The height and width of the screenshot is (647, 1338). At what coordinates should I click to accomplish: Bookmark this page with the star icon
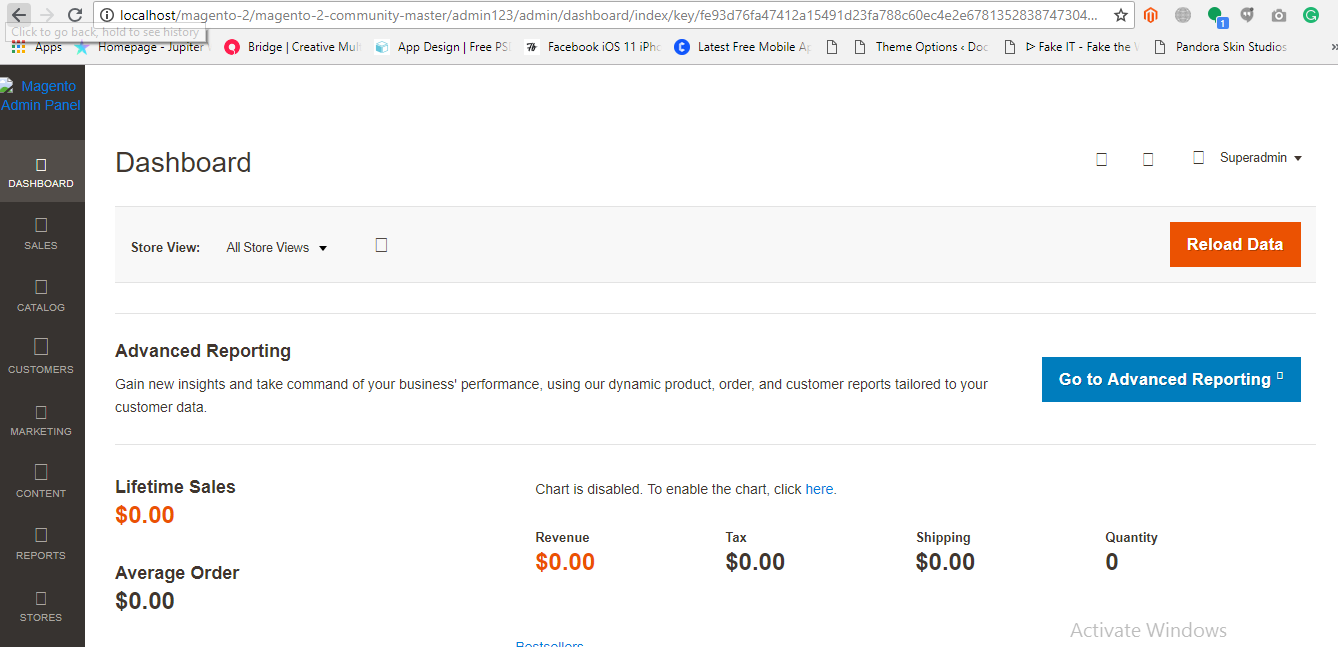point(1121,15)
